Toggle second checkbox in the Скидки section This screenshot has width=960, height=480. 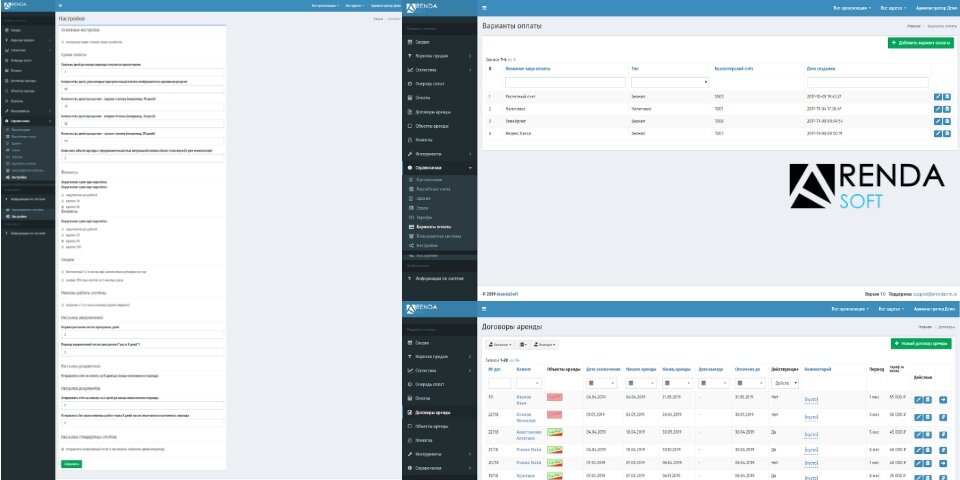[63, 280]
